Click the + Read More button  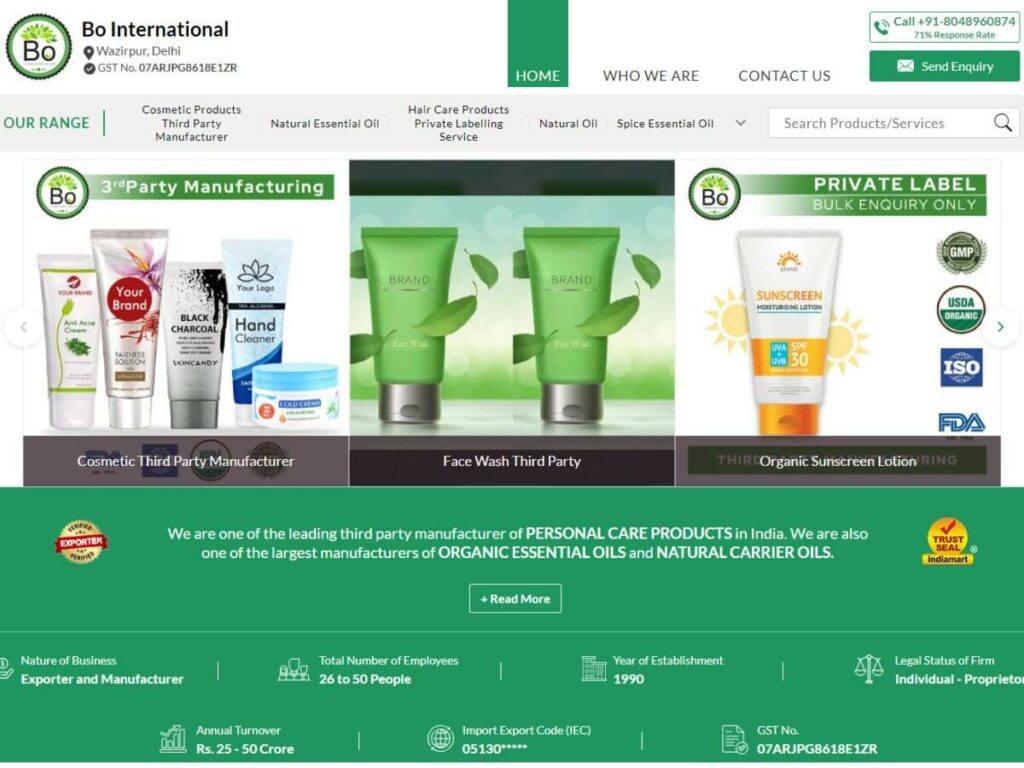pyautogui.click(x=515, y=598)
